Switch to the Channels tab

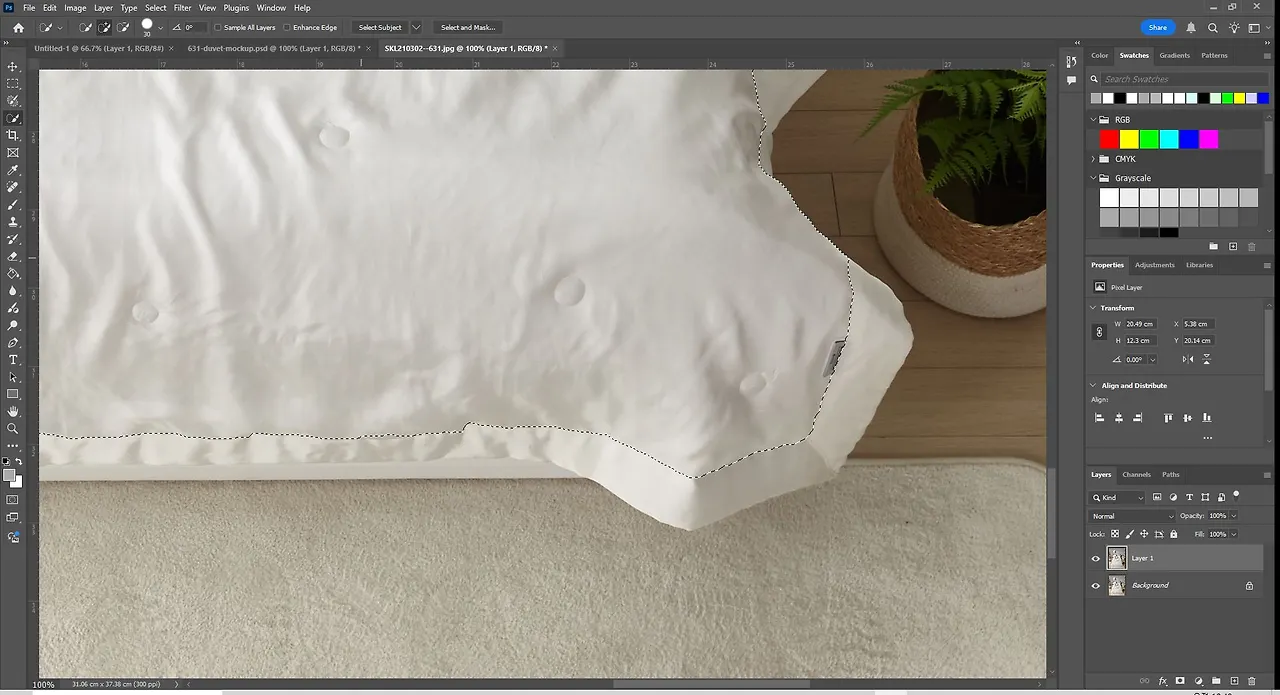point(1135,475)
